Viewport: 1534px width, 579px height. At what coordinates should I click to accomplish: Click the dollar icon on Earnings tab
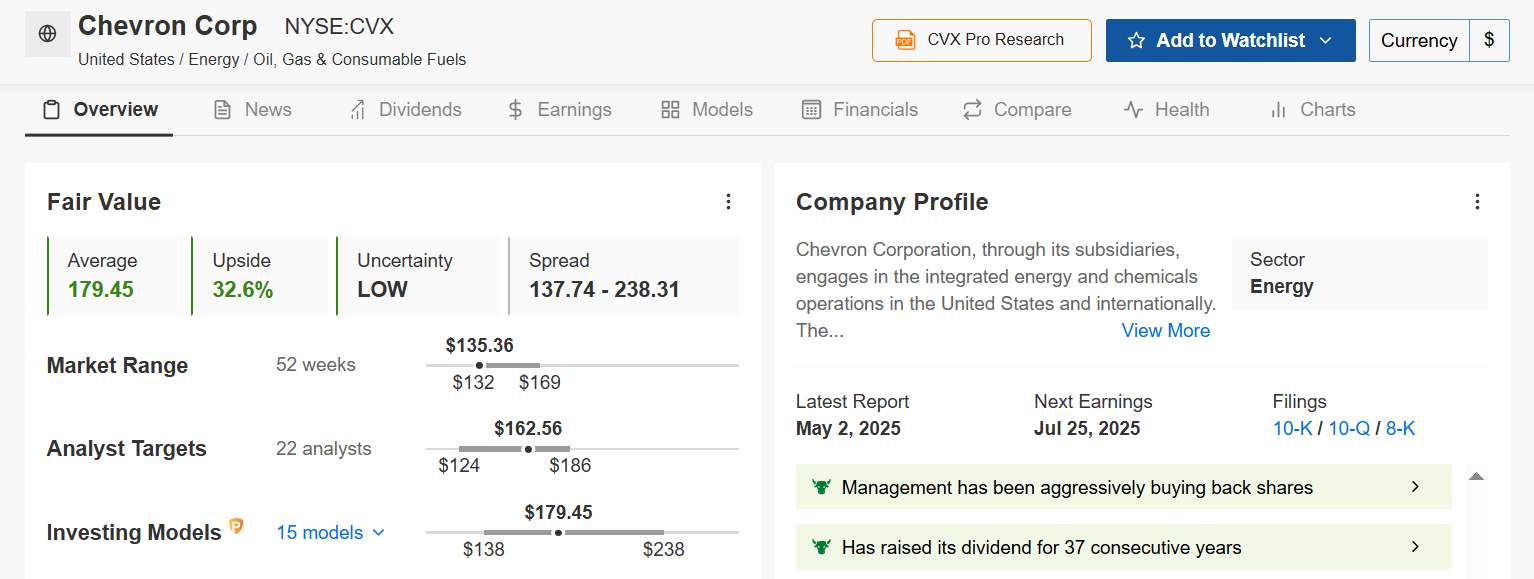(515, 110)
